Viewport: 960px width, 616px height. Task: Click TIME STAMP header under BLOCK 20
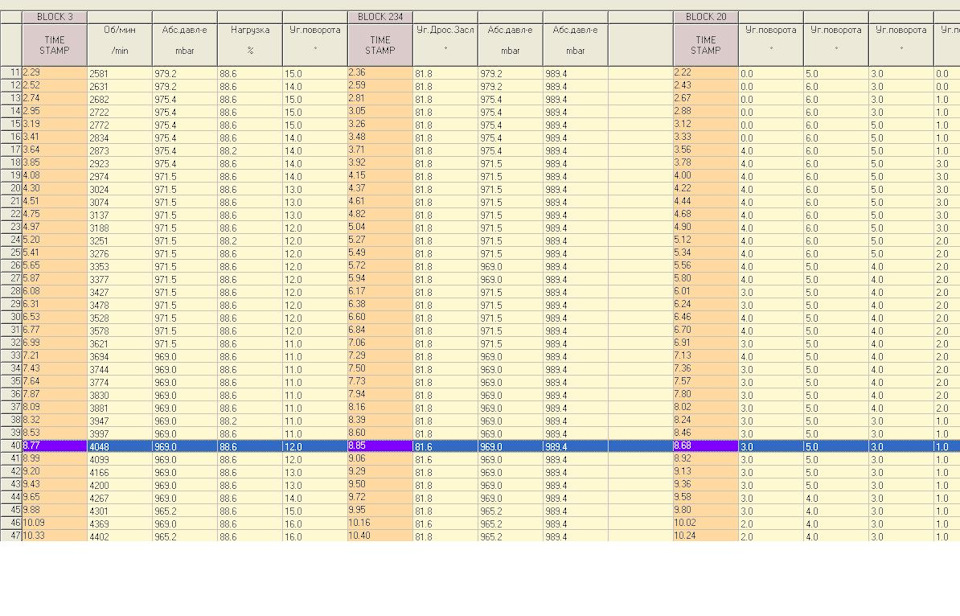[706, 45]
